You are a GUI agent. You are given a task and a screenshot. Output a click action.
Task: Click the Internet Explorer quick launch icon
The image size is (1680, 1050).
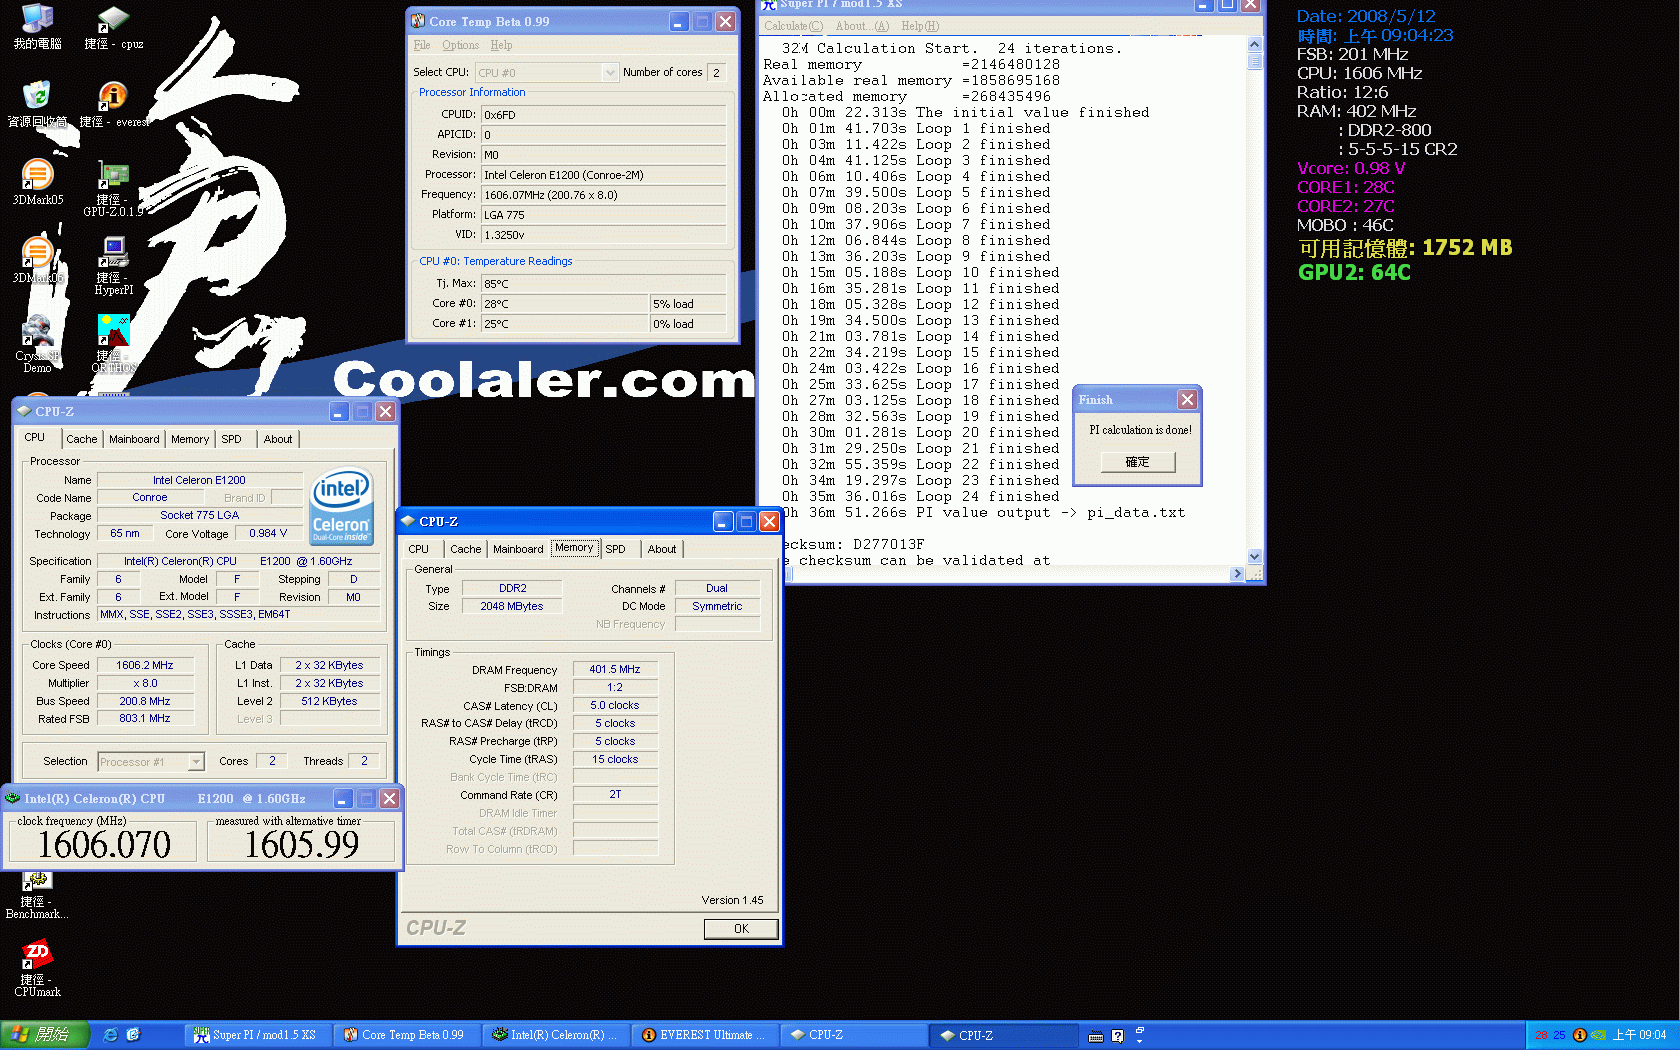[110, 1035]
